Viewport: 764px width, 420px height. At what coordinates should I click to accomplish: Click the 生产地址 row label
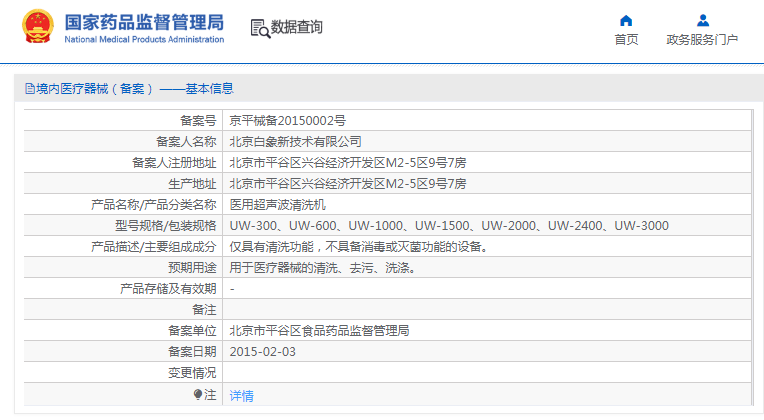[192, 184]
